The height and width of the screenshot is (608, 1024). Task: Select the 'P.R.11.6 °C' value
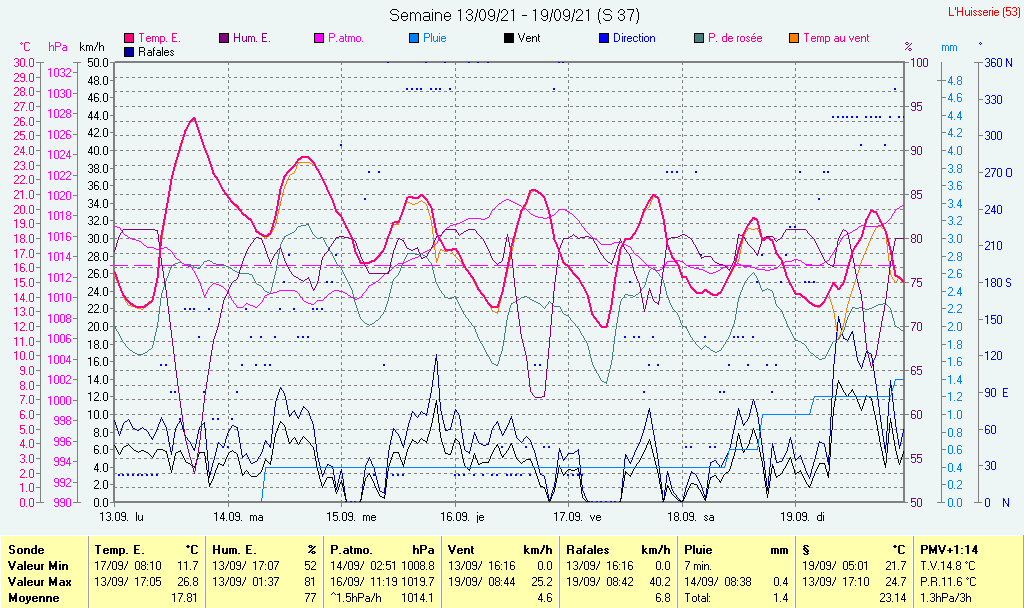click(948, 582)
